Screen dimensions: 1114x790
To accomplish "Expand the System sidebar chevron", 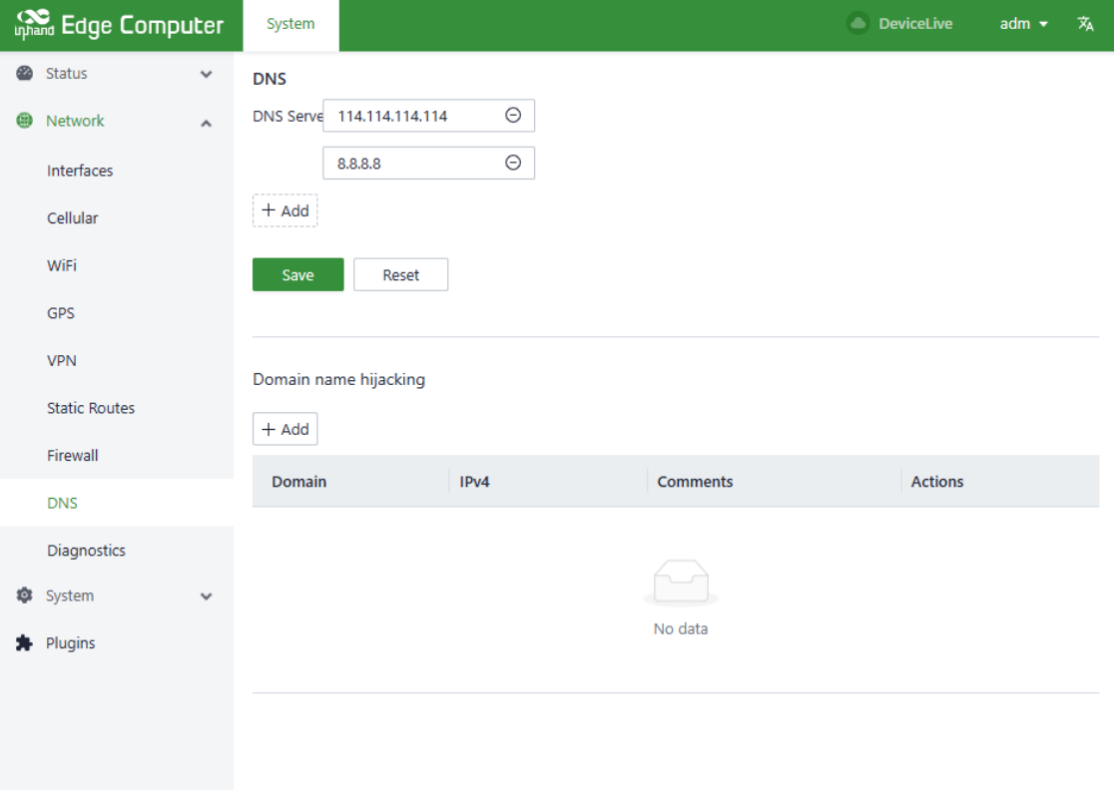I will point(206,597).
